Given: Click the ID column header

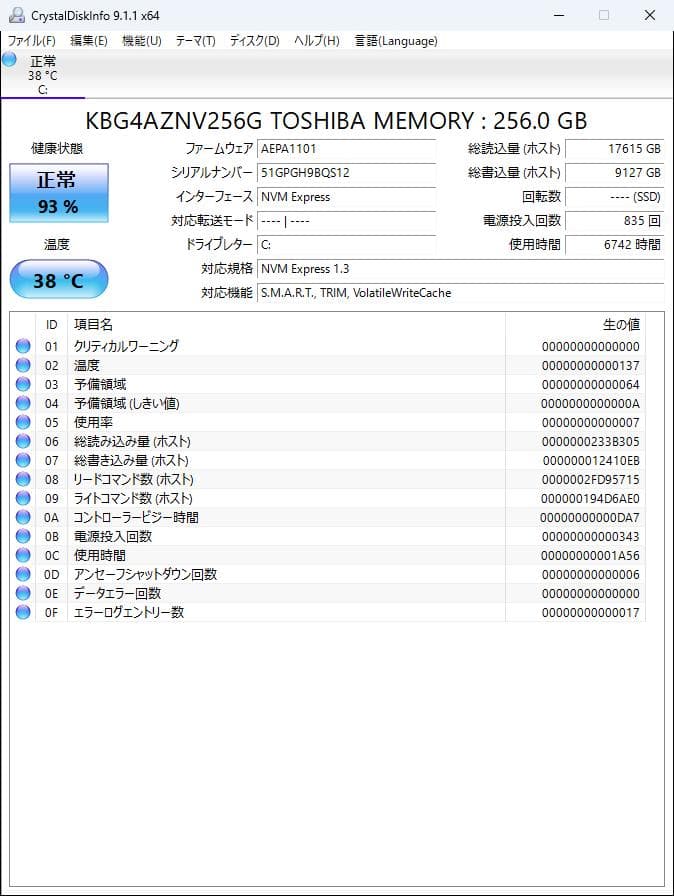Looking at the screenshot, I should [x=51, y=325].
